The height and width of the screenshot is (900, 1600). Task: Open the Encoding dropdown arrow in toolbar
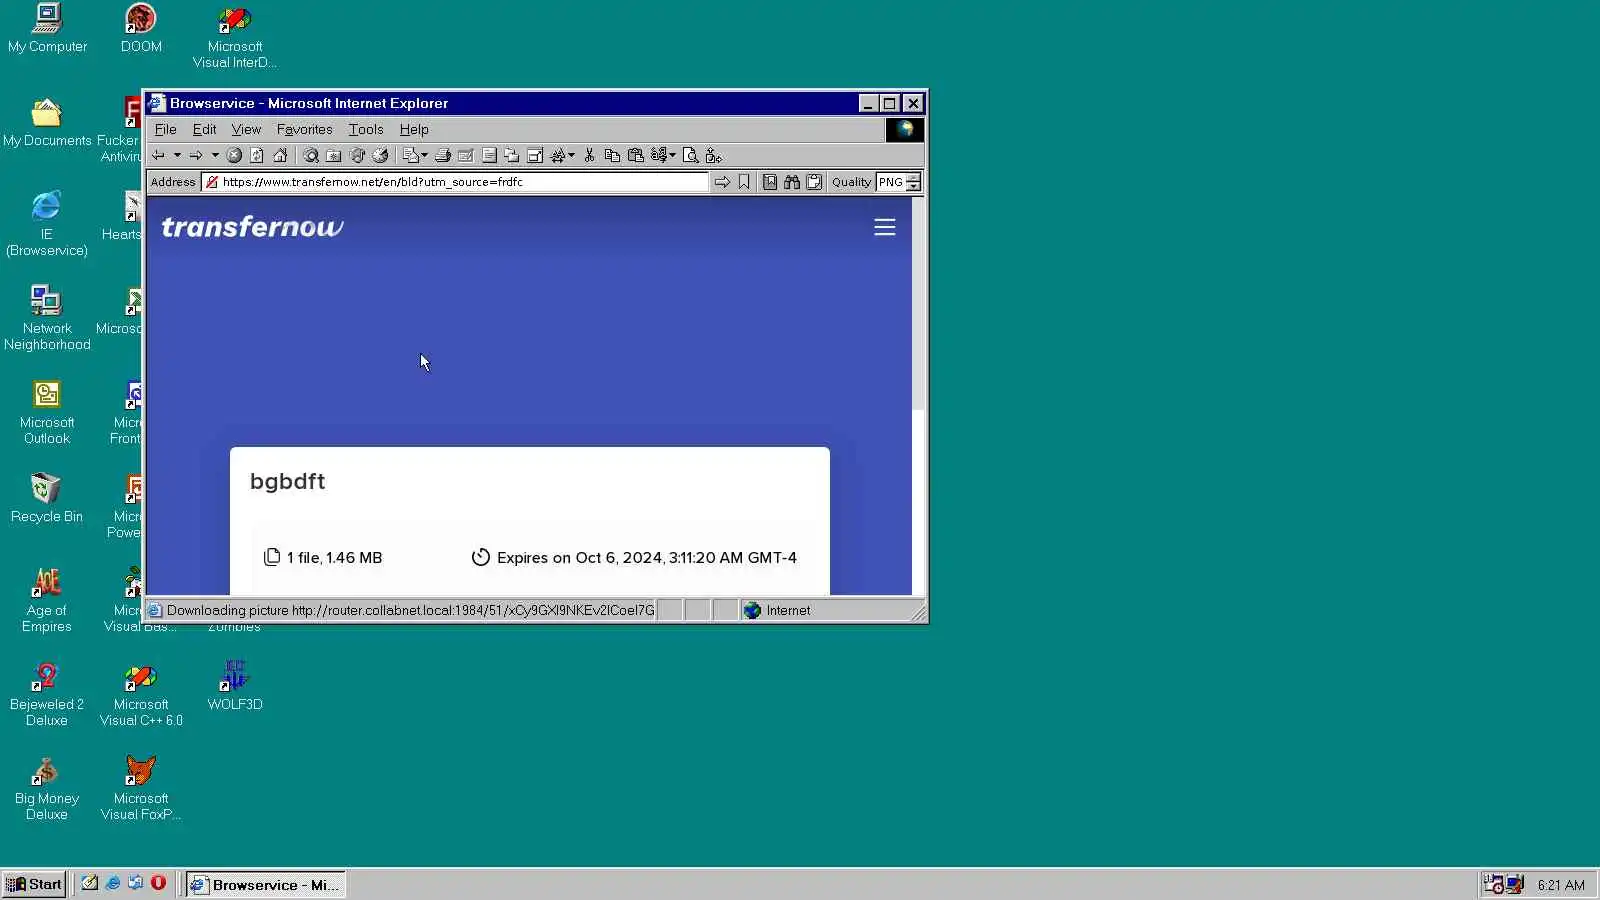[x=673, y=155]
